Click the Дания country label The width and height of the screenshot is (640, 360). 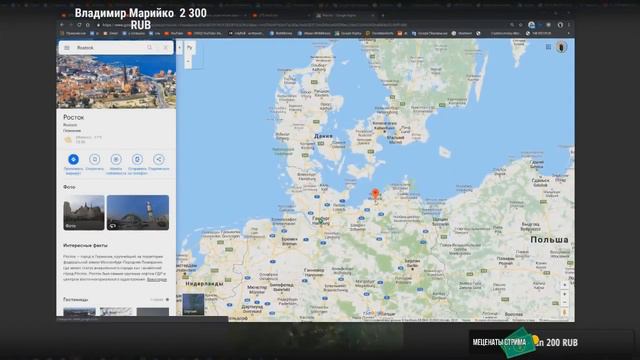point(323,136)
